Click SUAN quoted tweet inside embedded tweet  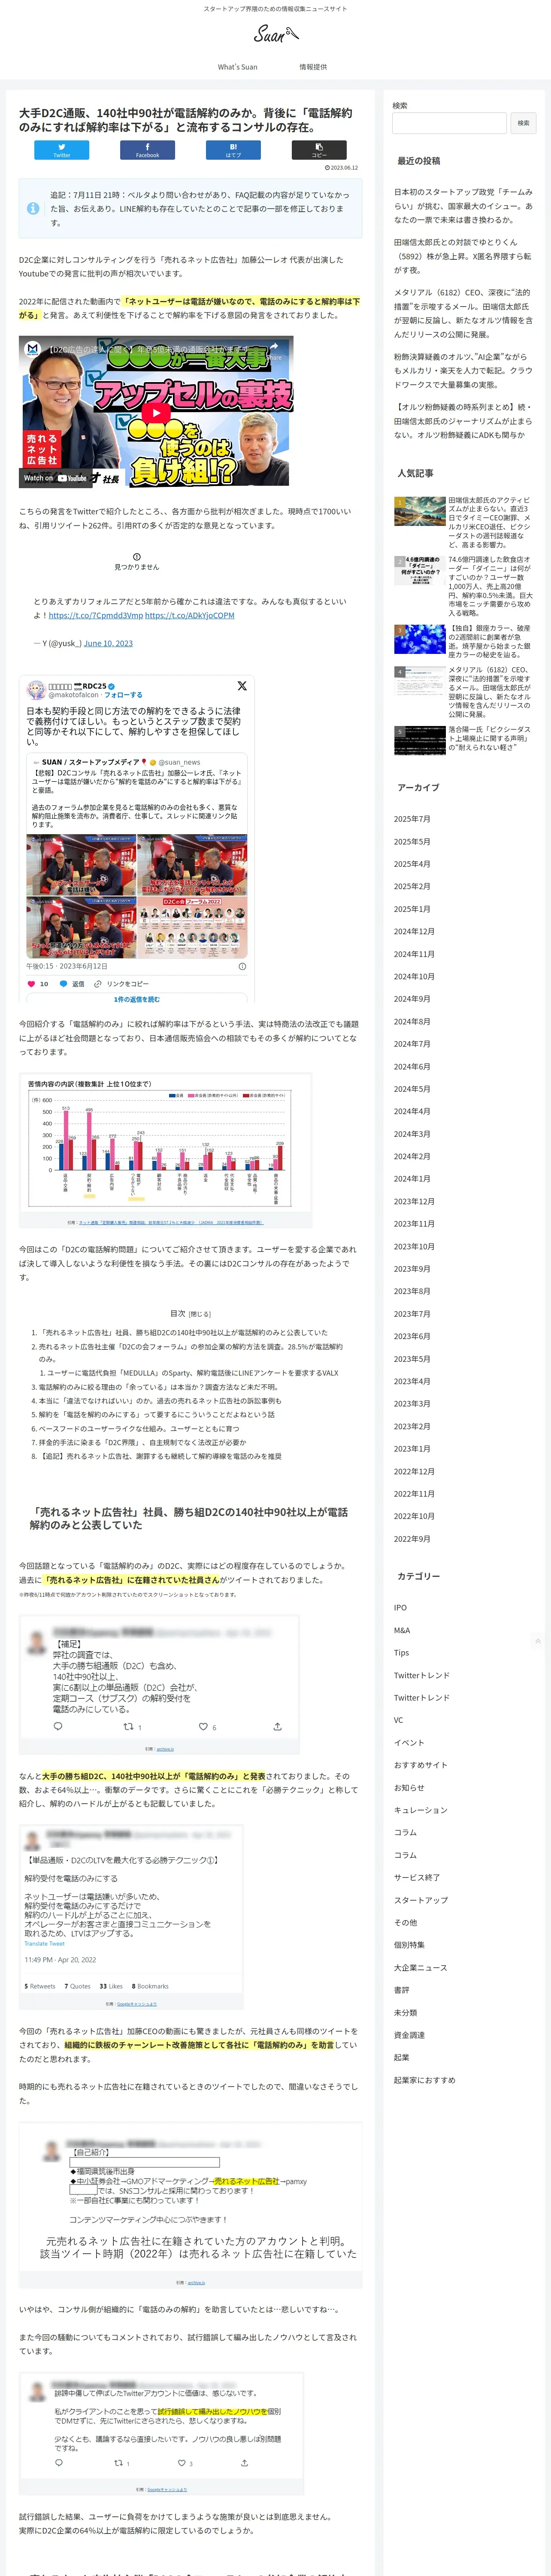[x=136, y=857]
